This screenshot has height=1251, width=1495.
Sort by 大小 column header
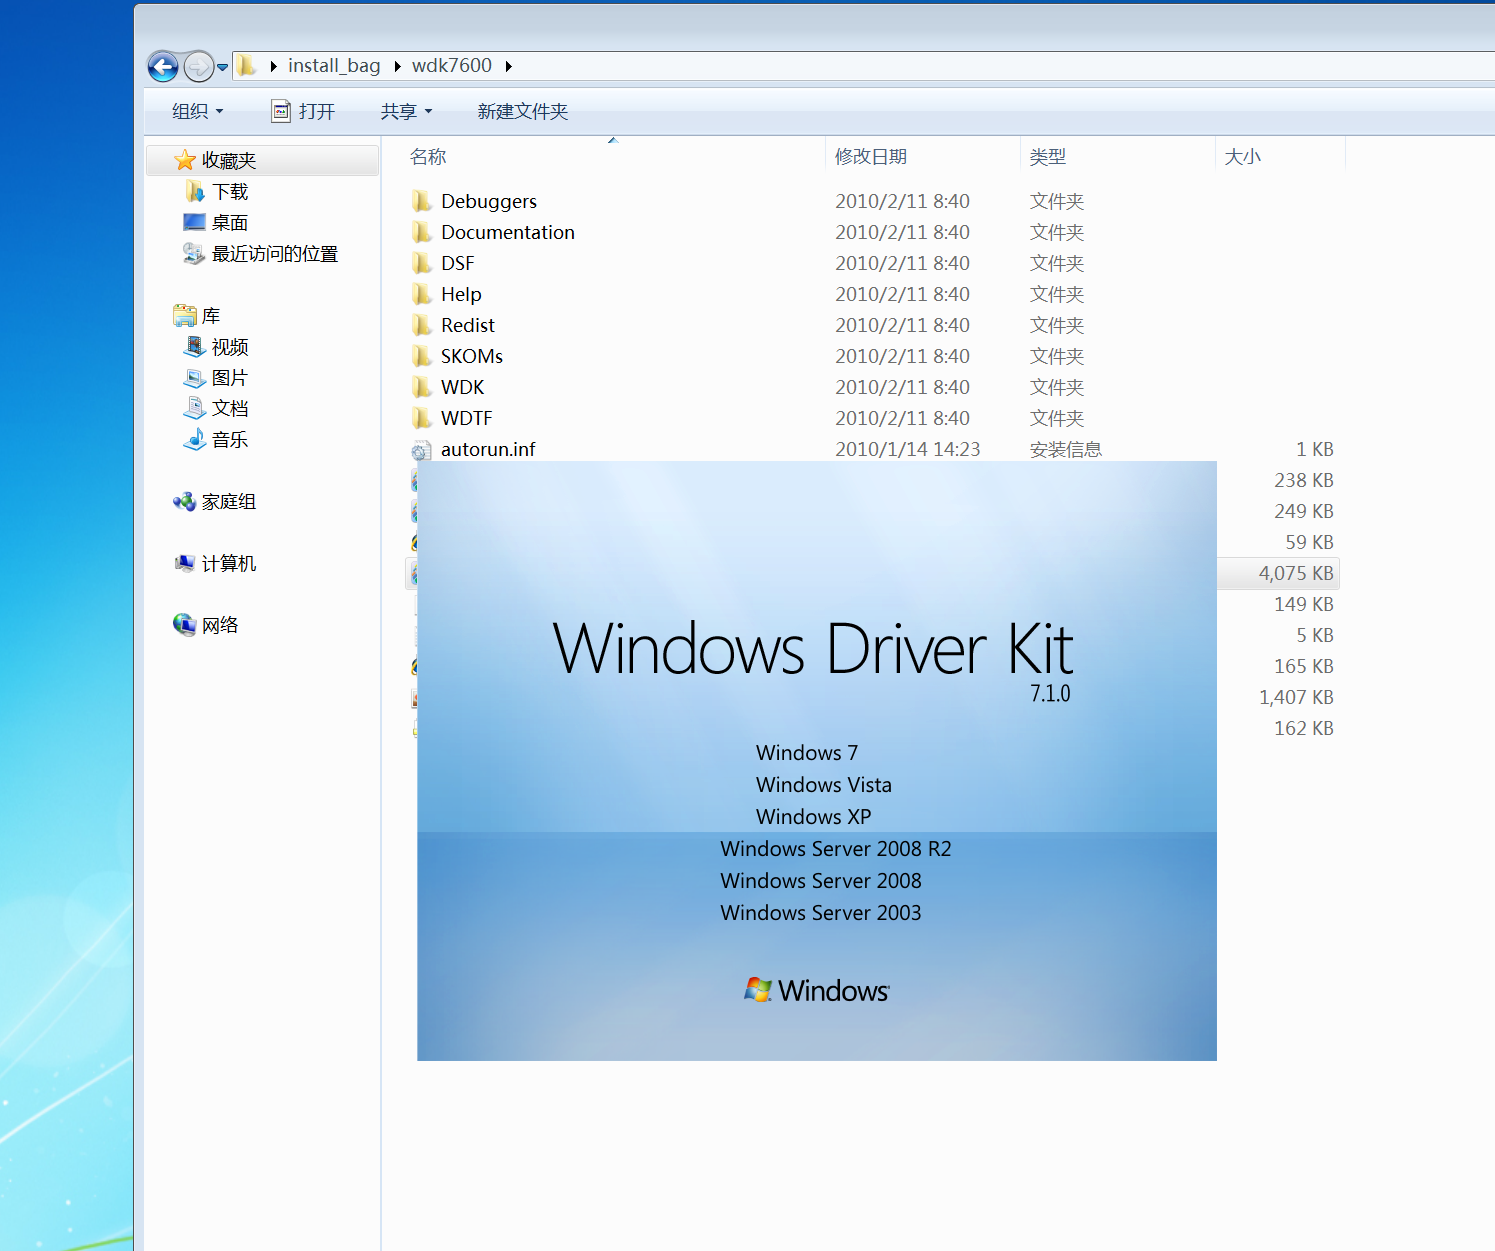pos(1243,157)
